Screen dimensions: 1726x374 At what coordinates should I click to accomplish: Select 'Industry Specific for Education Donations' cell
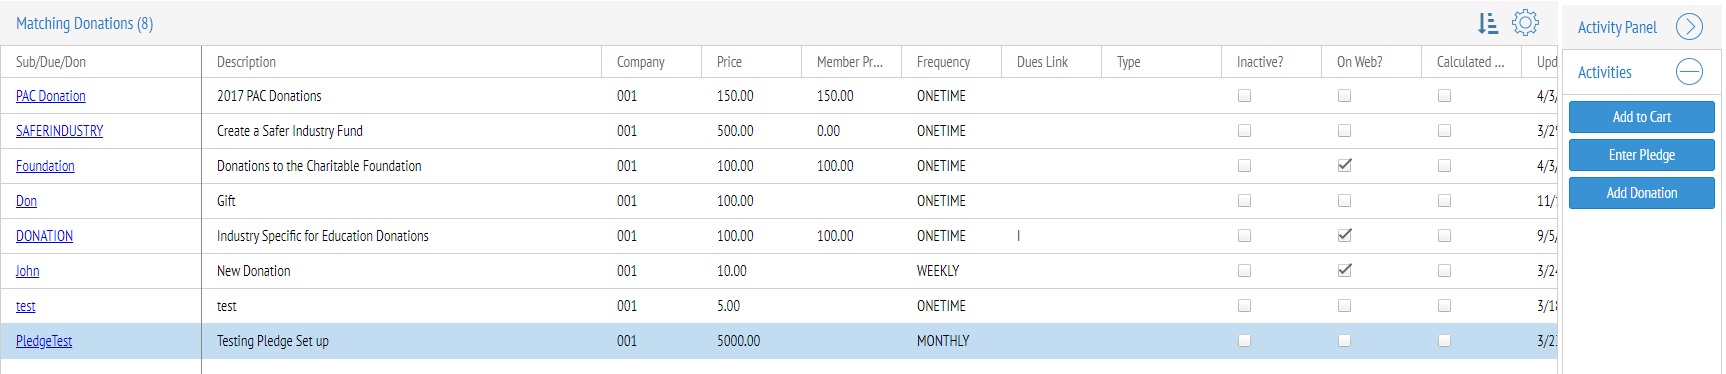(x=401, y=236)
